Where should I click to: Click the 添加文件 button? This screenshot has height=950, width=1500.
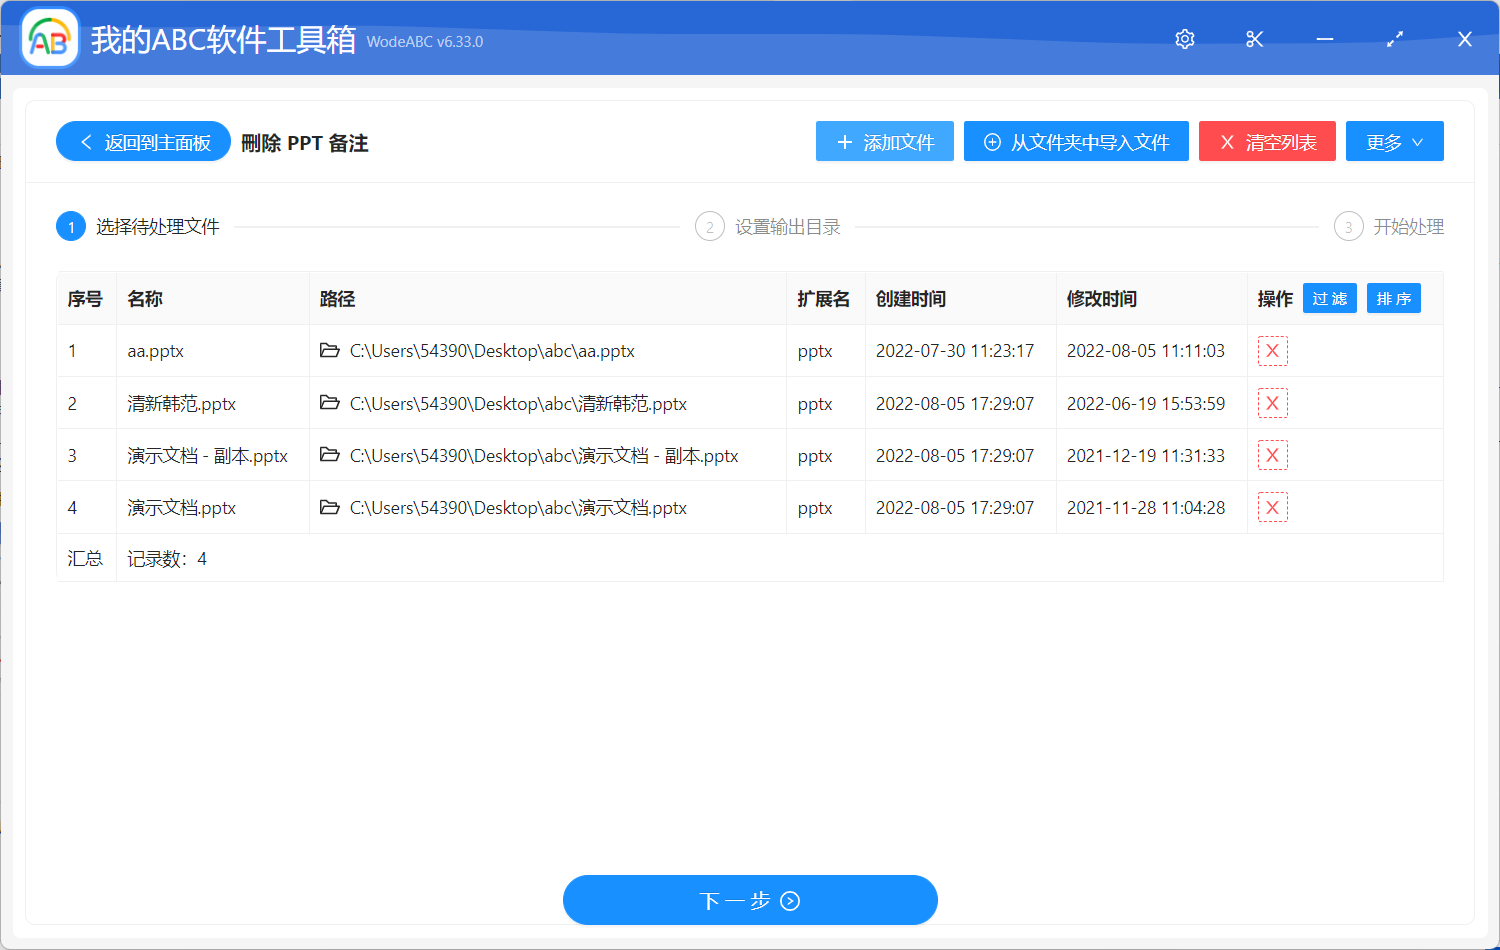[884, 141]
